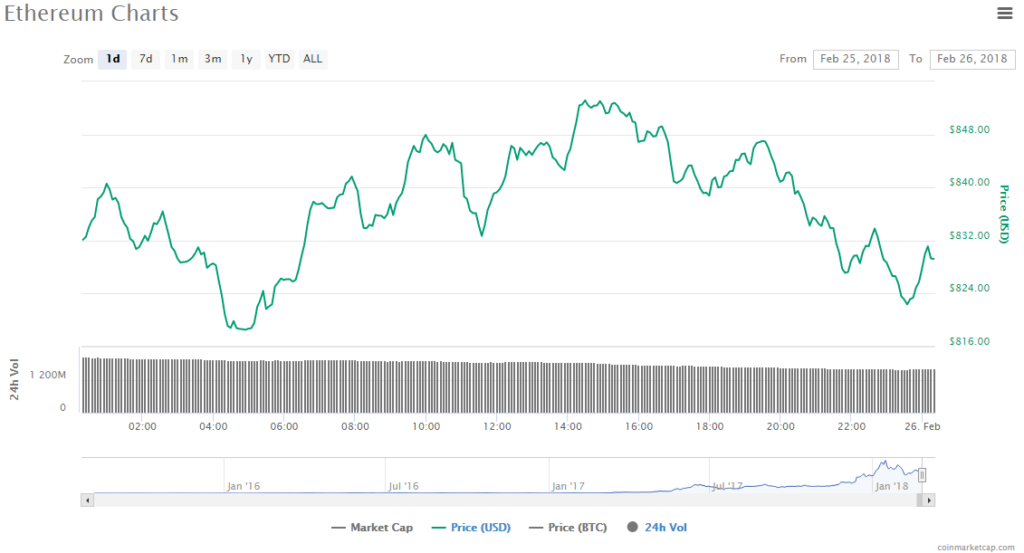
Task: Toggle Price (BTC) legend item
Action: coord(568,527)
